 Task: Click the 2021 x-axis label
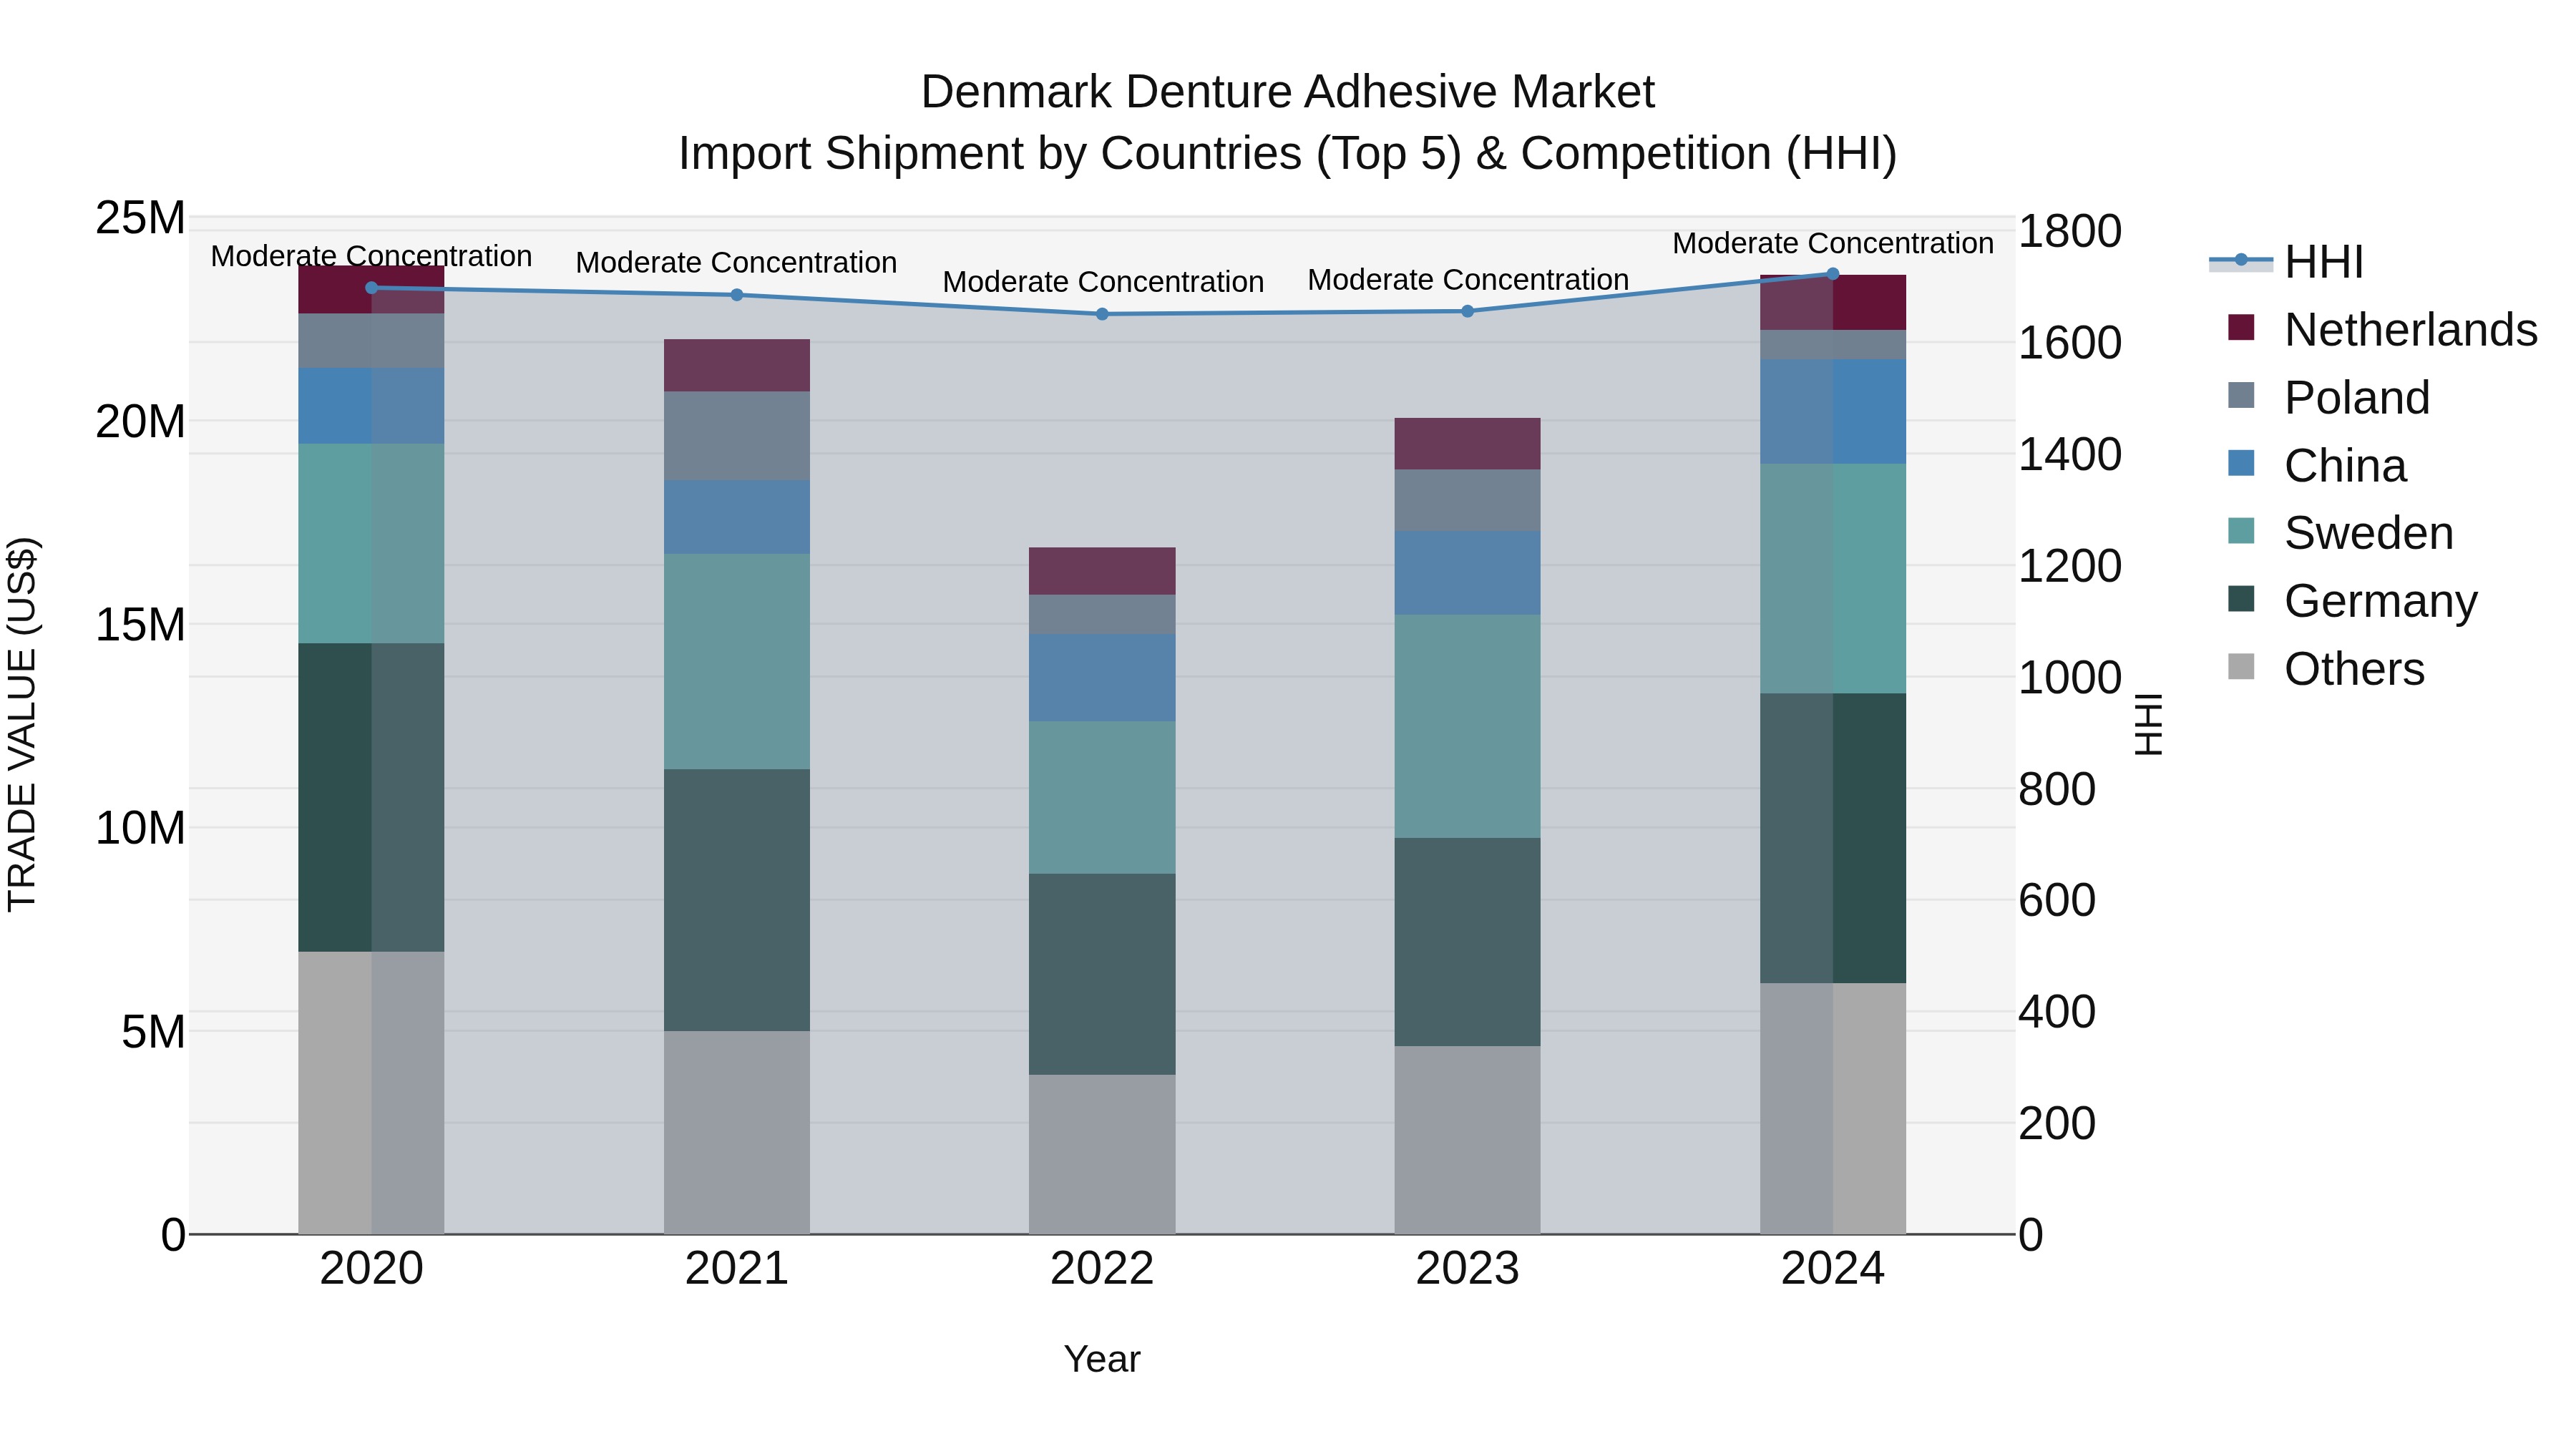click(737, 1269)
